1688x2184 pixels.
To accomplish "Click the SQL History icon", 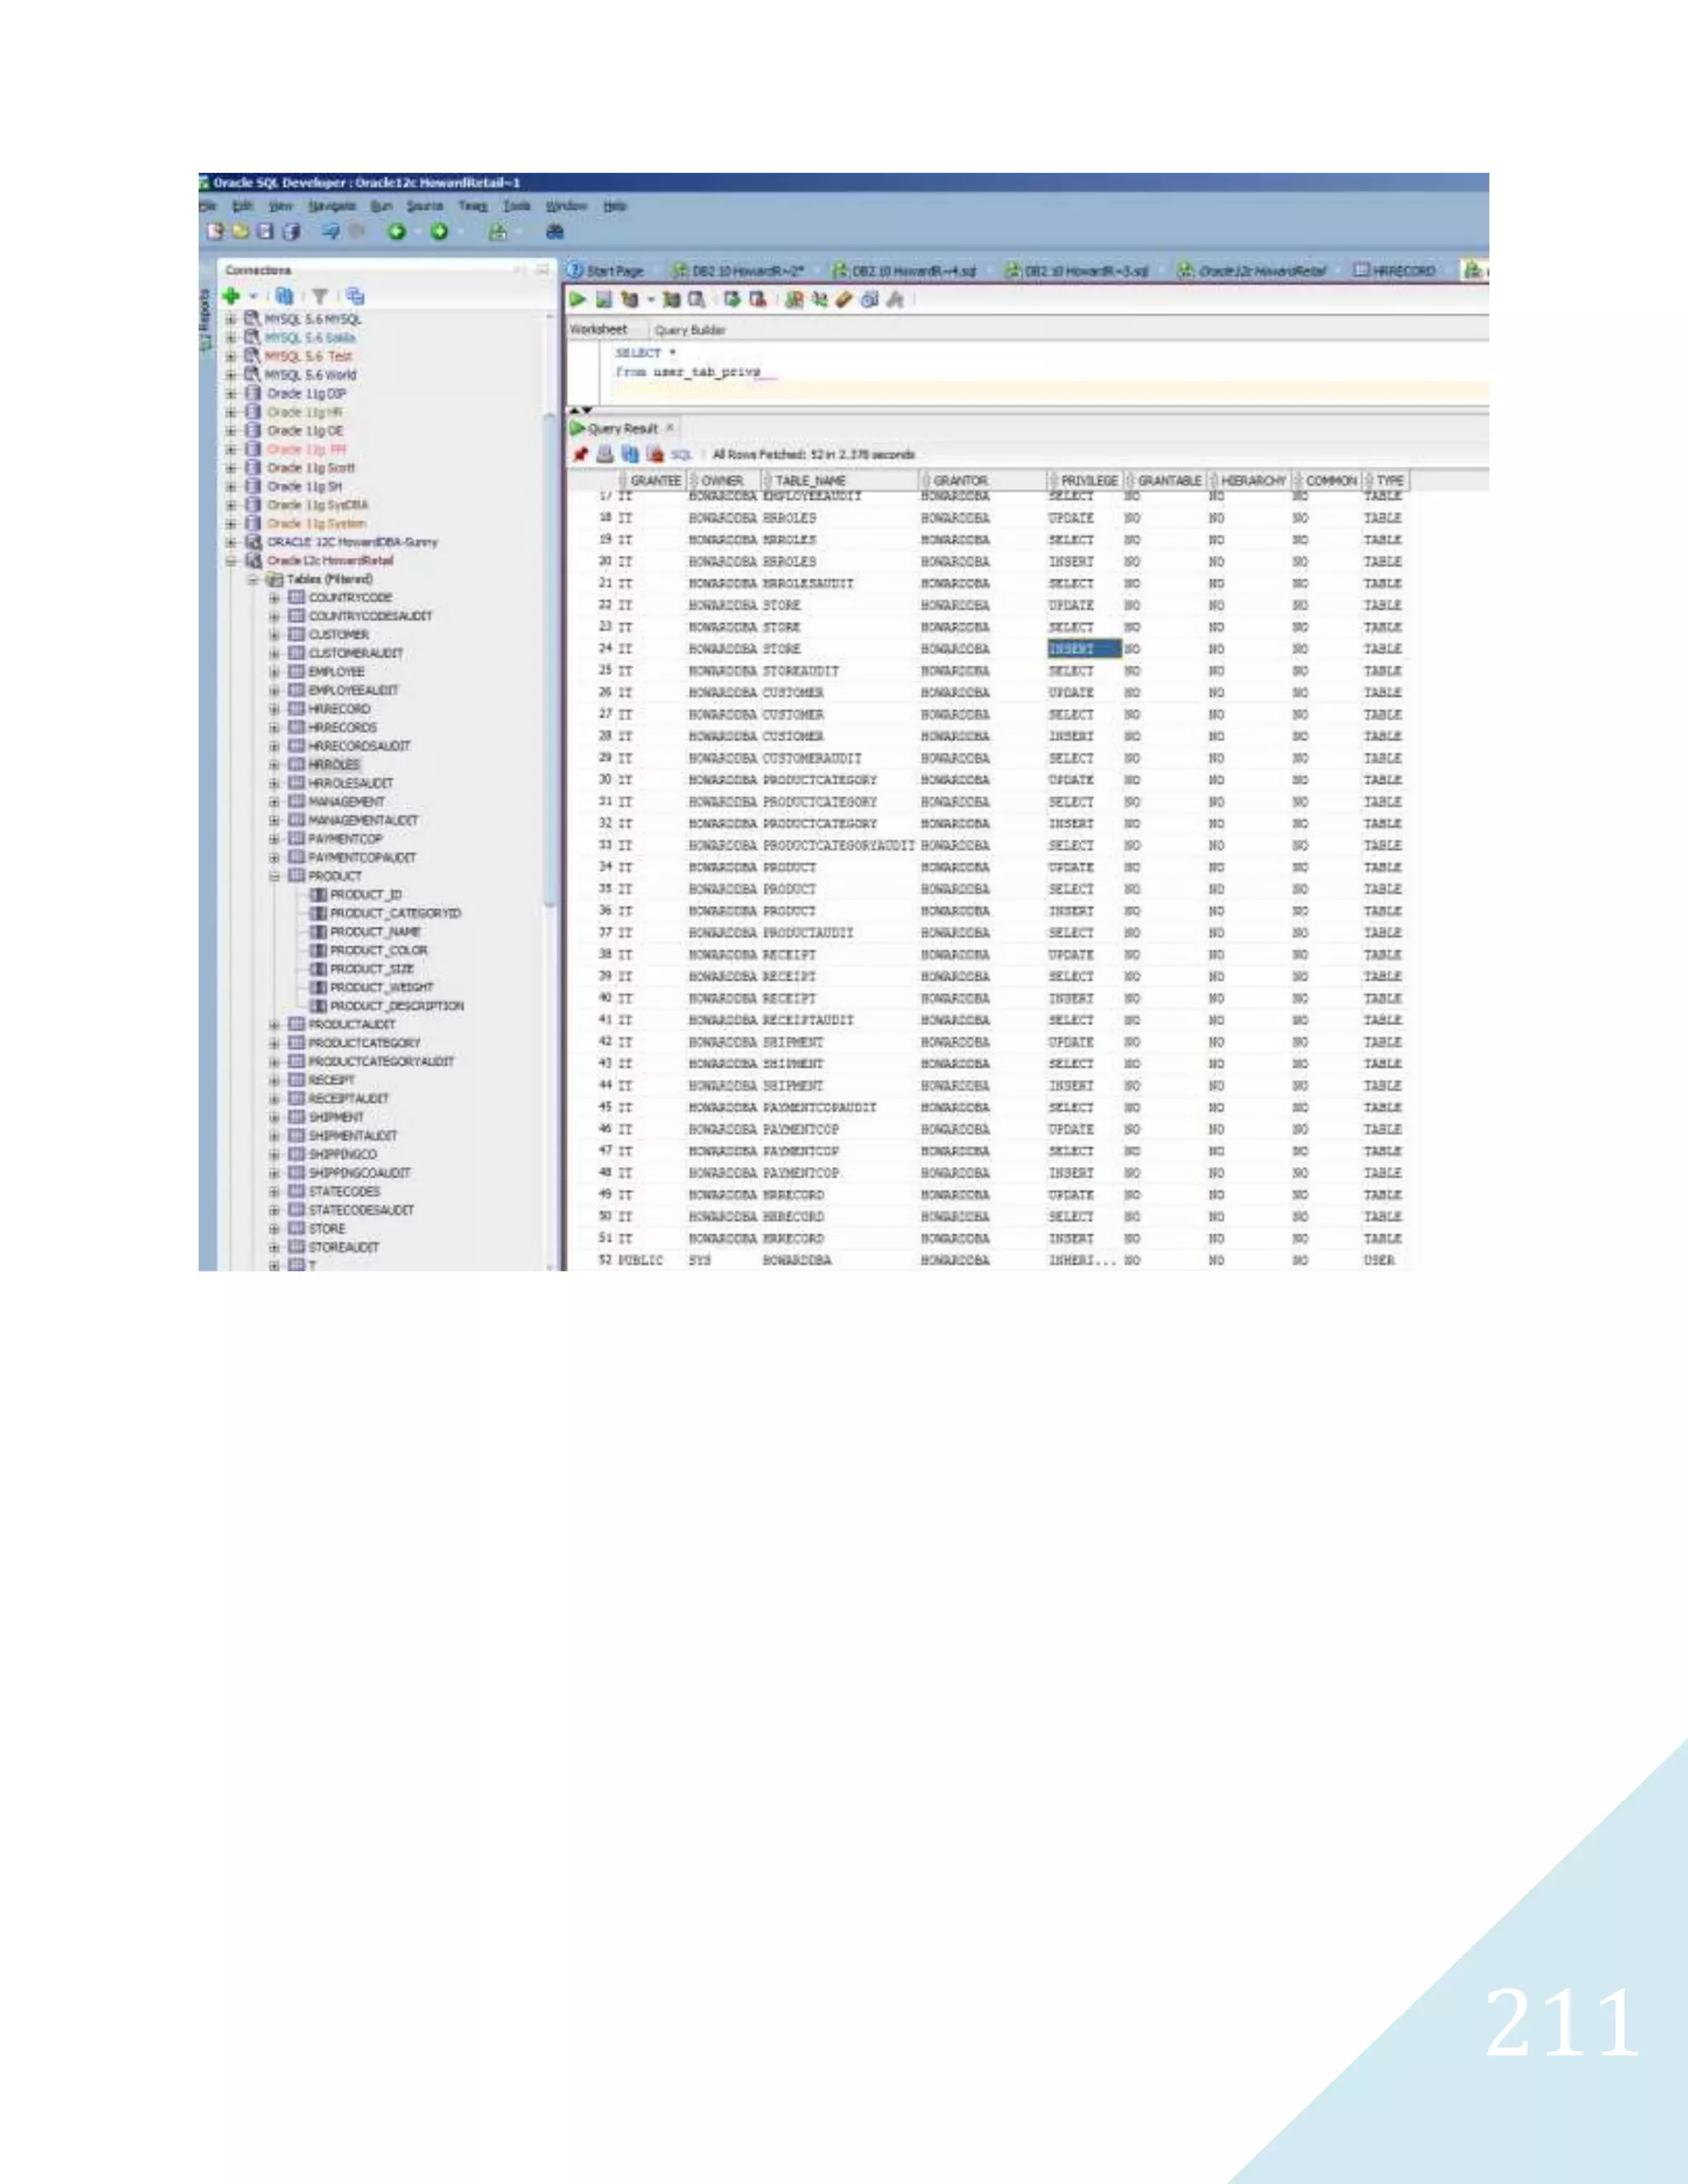I will pyautogui.click(x=869, y=299).
